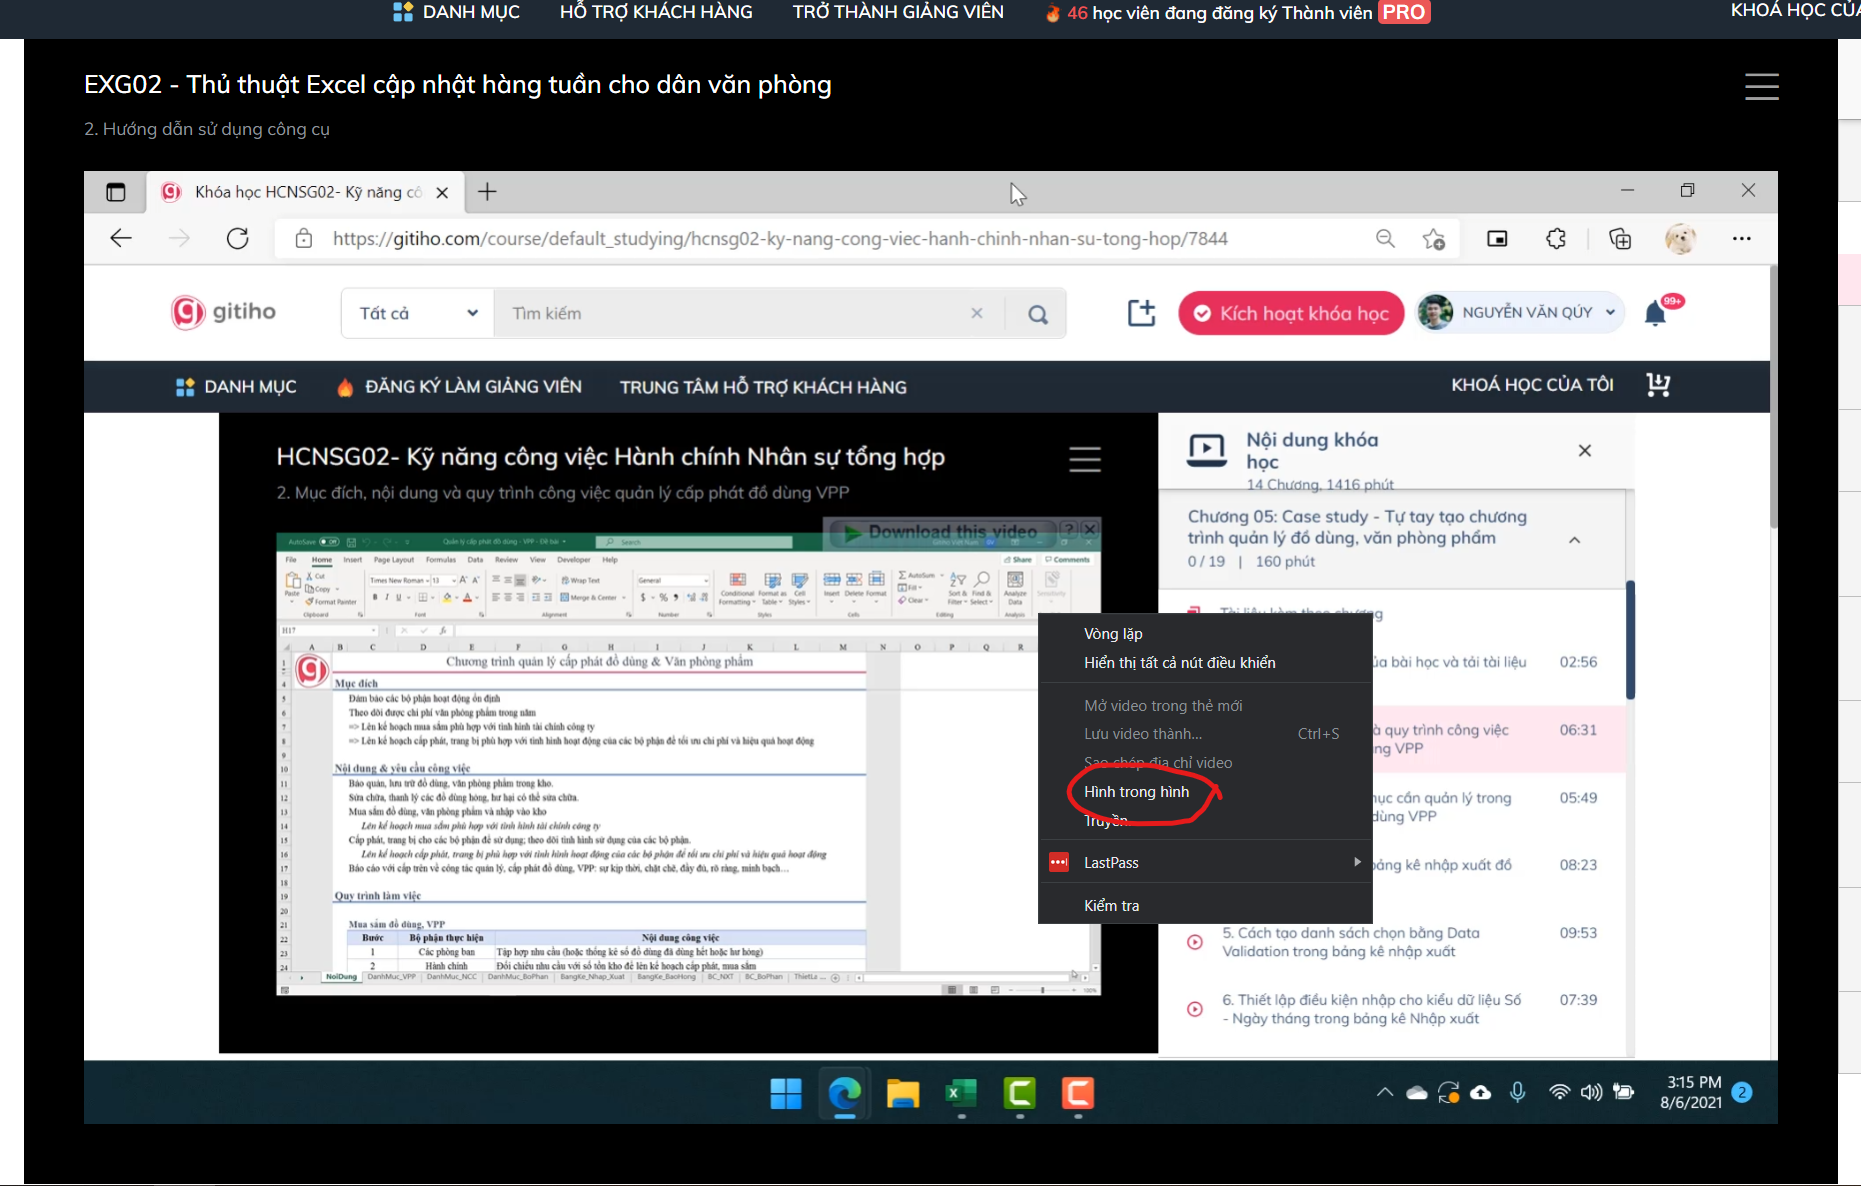Open the green Camtasia taskbar icon
Viewport: 1861px width, 1186px height.
click(x=1020, y=1093)
